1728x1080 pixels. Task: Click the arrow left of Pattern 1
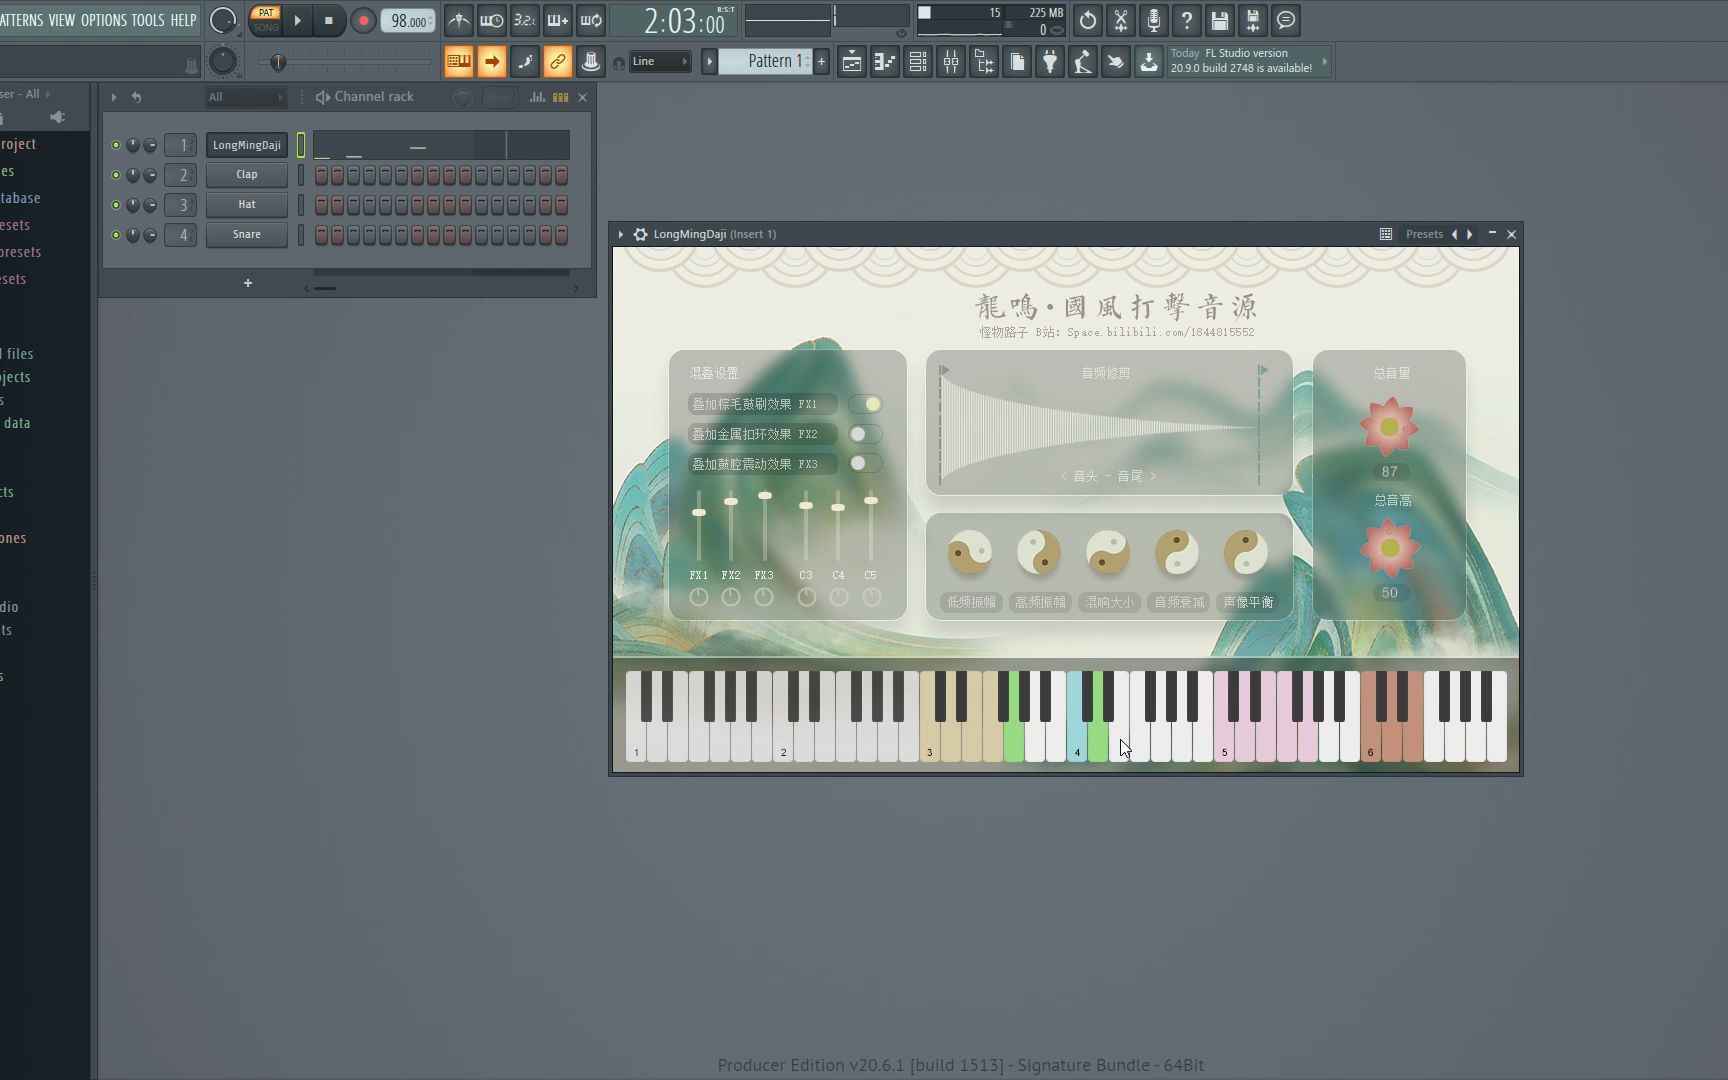(709, 61)
